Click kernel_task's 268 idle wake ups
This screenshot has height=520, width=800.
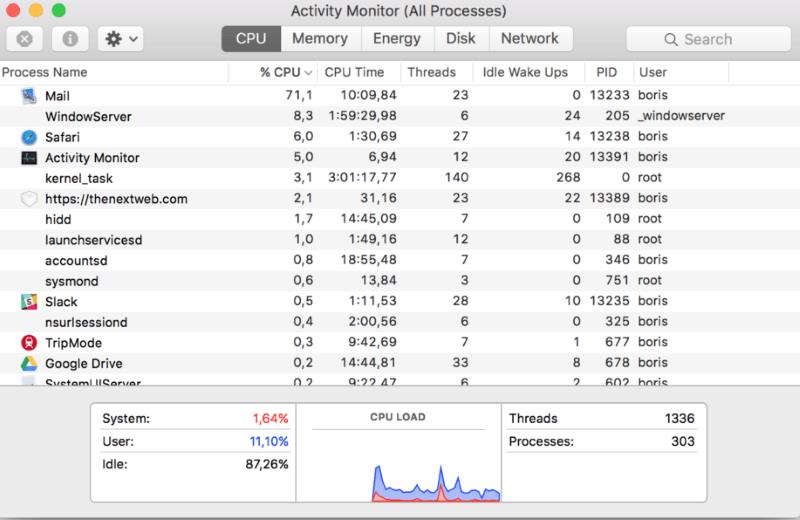tap(568, 177)
